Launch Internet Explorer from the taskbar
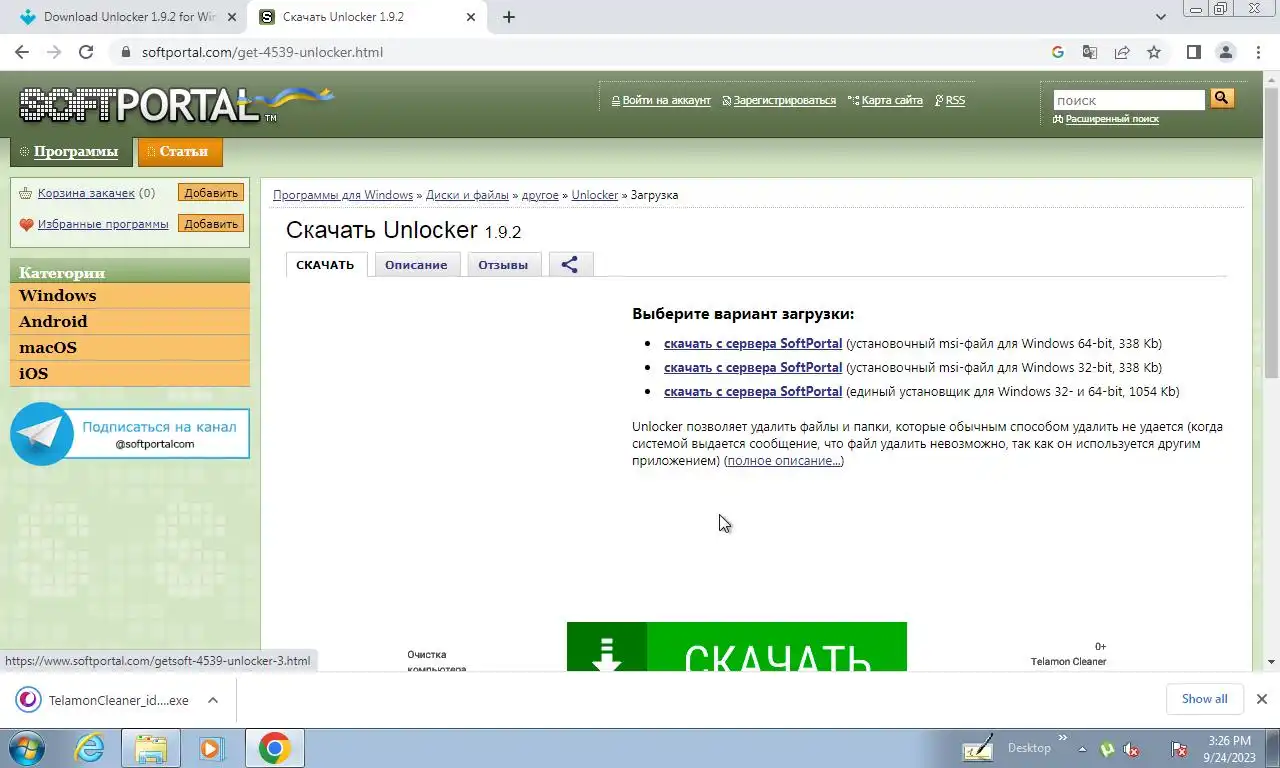1280x768 pixels. coord(90,748)
